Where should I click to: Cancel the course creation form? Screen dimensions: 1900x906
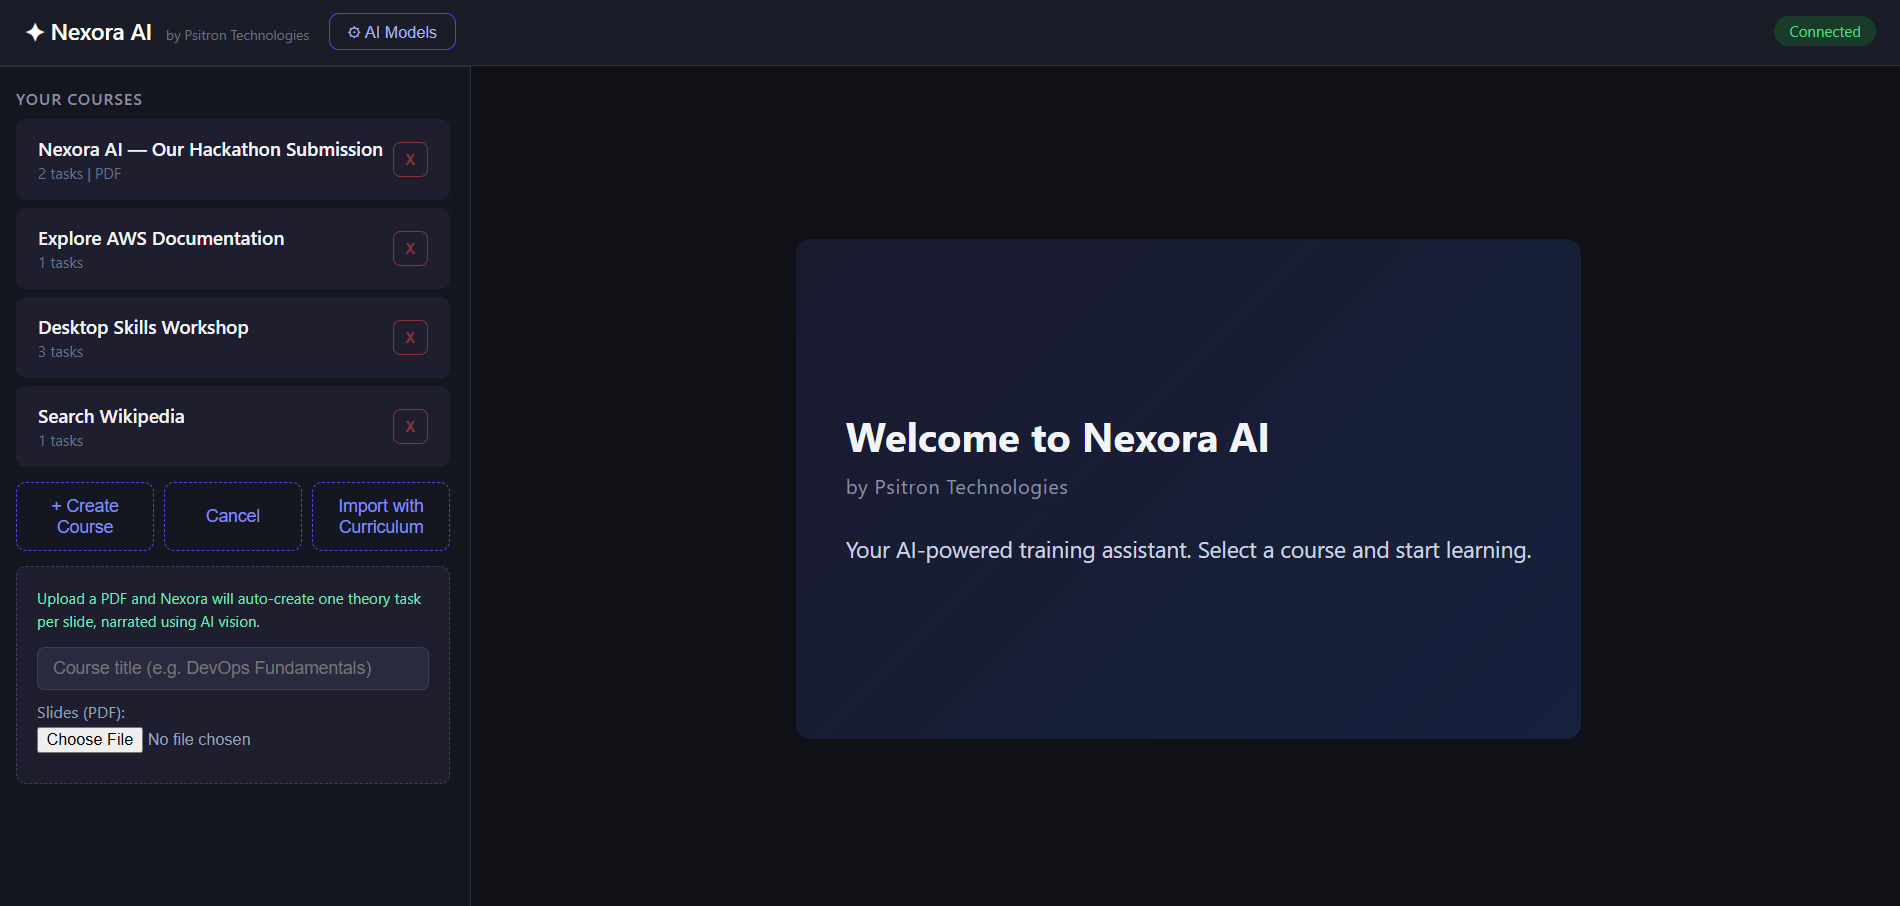[233, 516]
